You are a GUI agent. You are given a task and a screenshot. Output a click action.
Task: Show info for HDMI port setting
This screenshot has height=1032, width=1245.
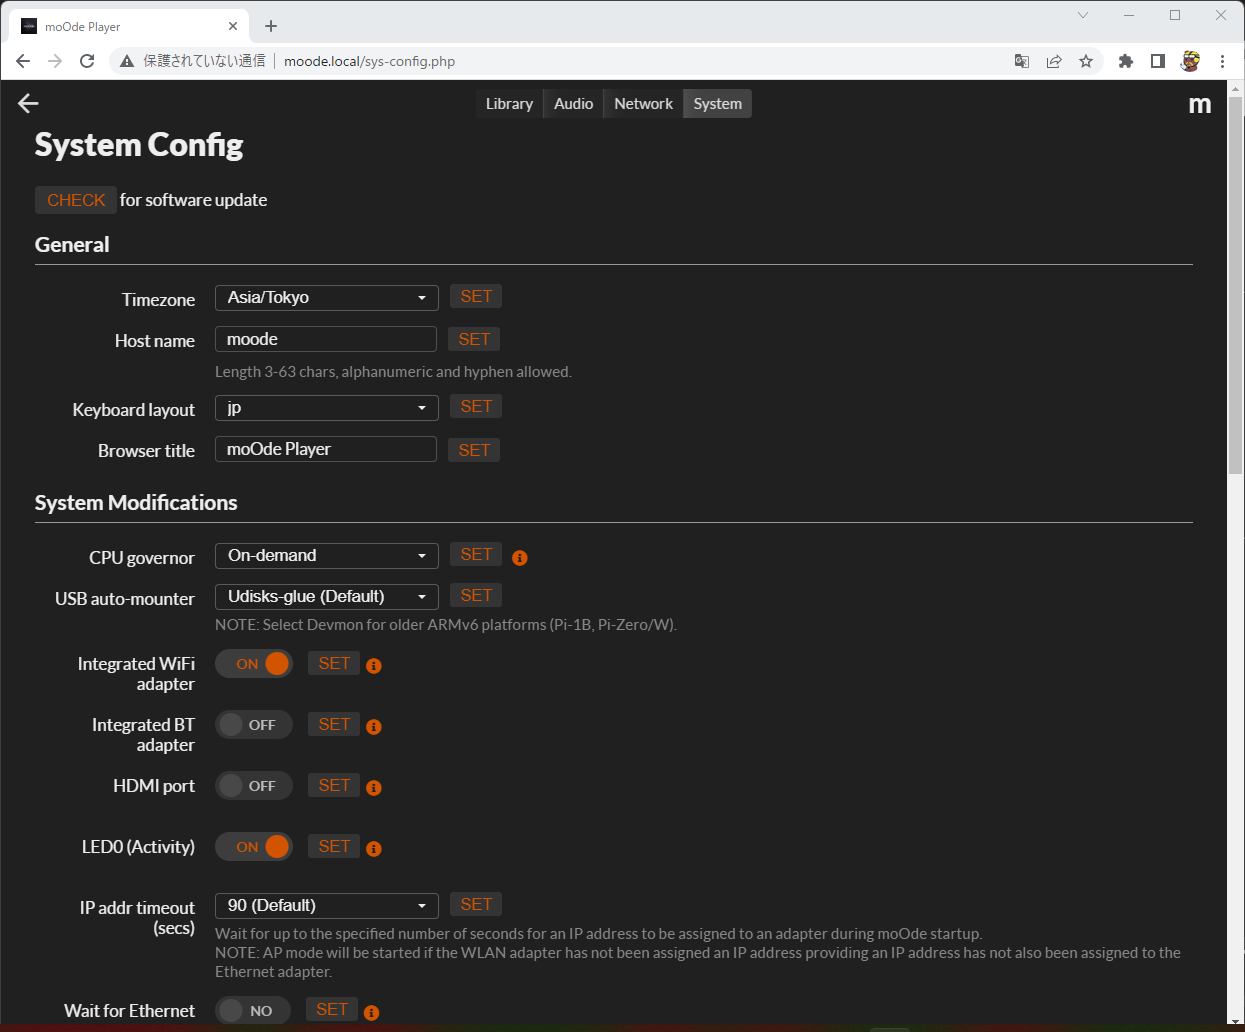pos(374,788)
